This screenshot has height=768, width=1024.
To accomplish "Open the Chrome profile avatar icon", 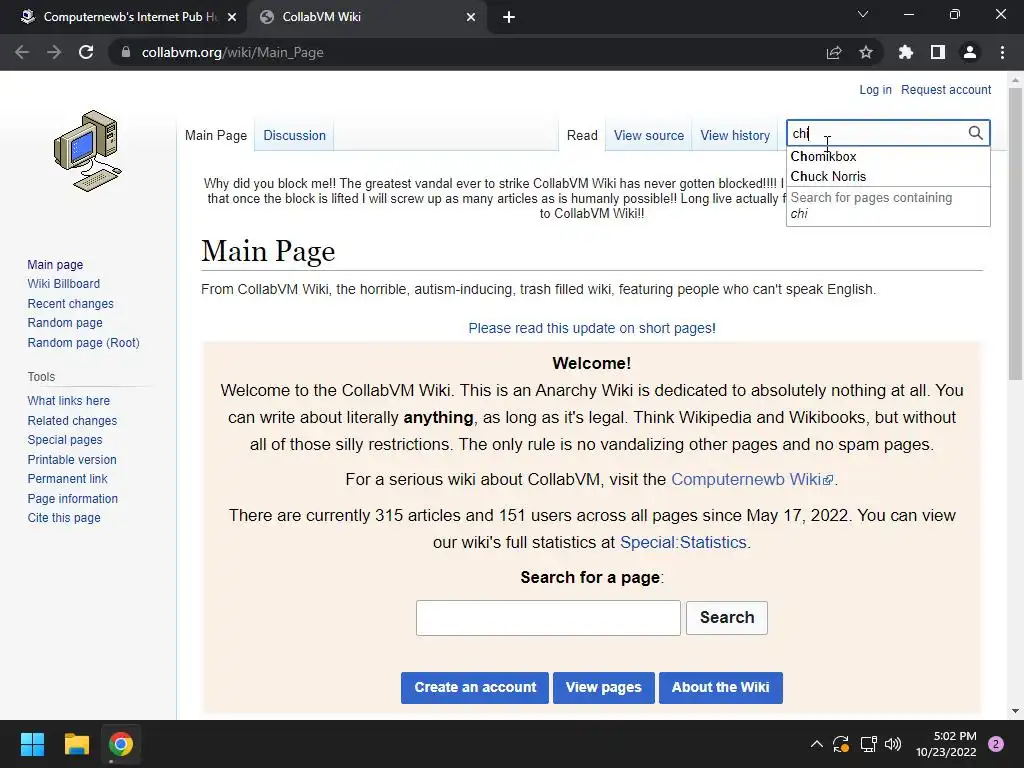I will tap(970, 52).
